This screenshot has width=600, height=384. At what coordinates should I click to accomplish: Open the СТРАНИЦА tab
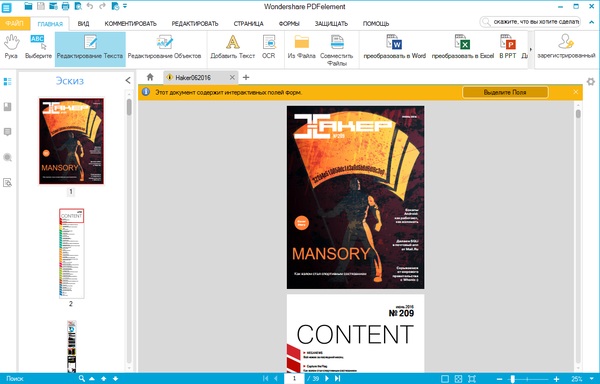pyautogui.click(x=248, y=24)
